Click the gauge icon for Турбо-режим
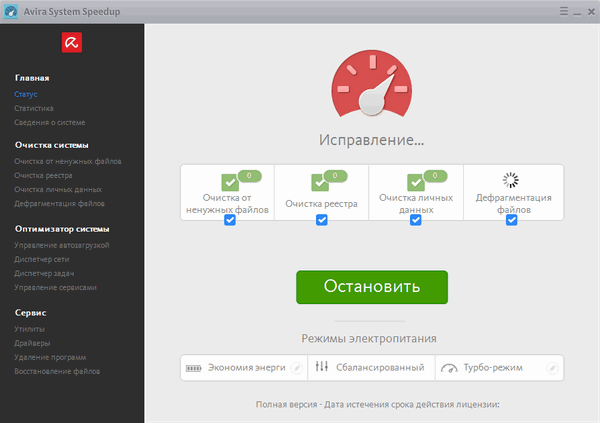Screen dimensions: 600x423 [x=449, y=368]
